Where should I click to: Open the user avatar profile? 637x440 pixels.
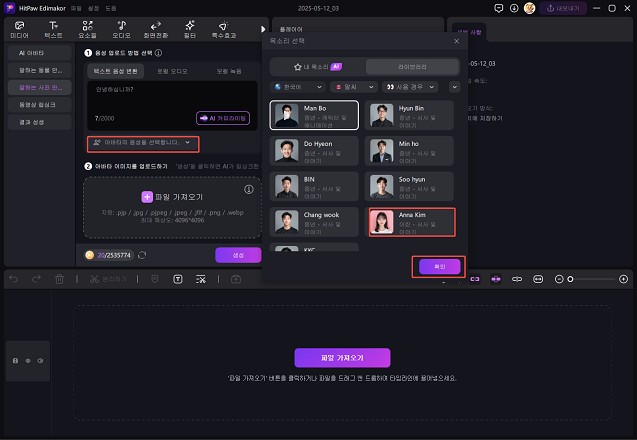(x=529, y=8)
